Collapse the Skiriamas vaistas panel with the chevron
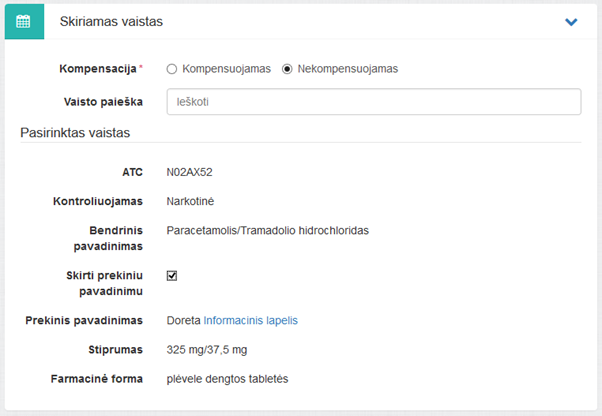Screen dimensions: 602x416 (571, 22)
